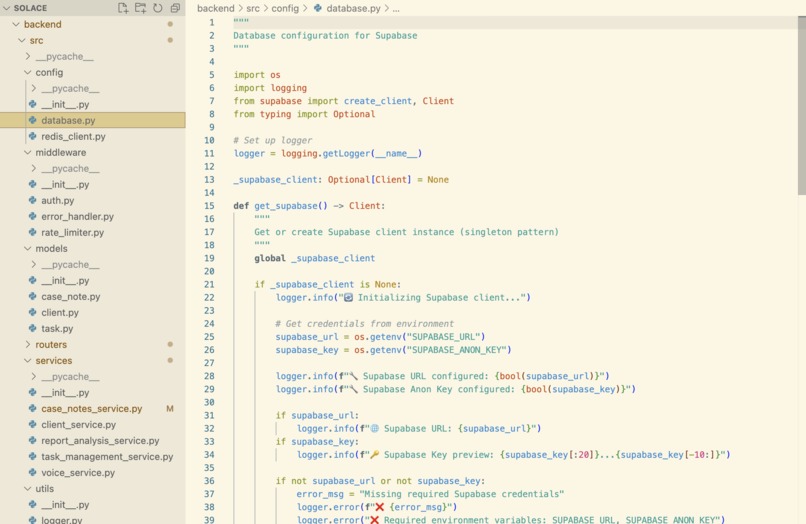Click the 'database.py' breadcrumb segment

click(353, 8)
